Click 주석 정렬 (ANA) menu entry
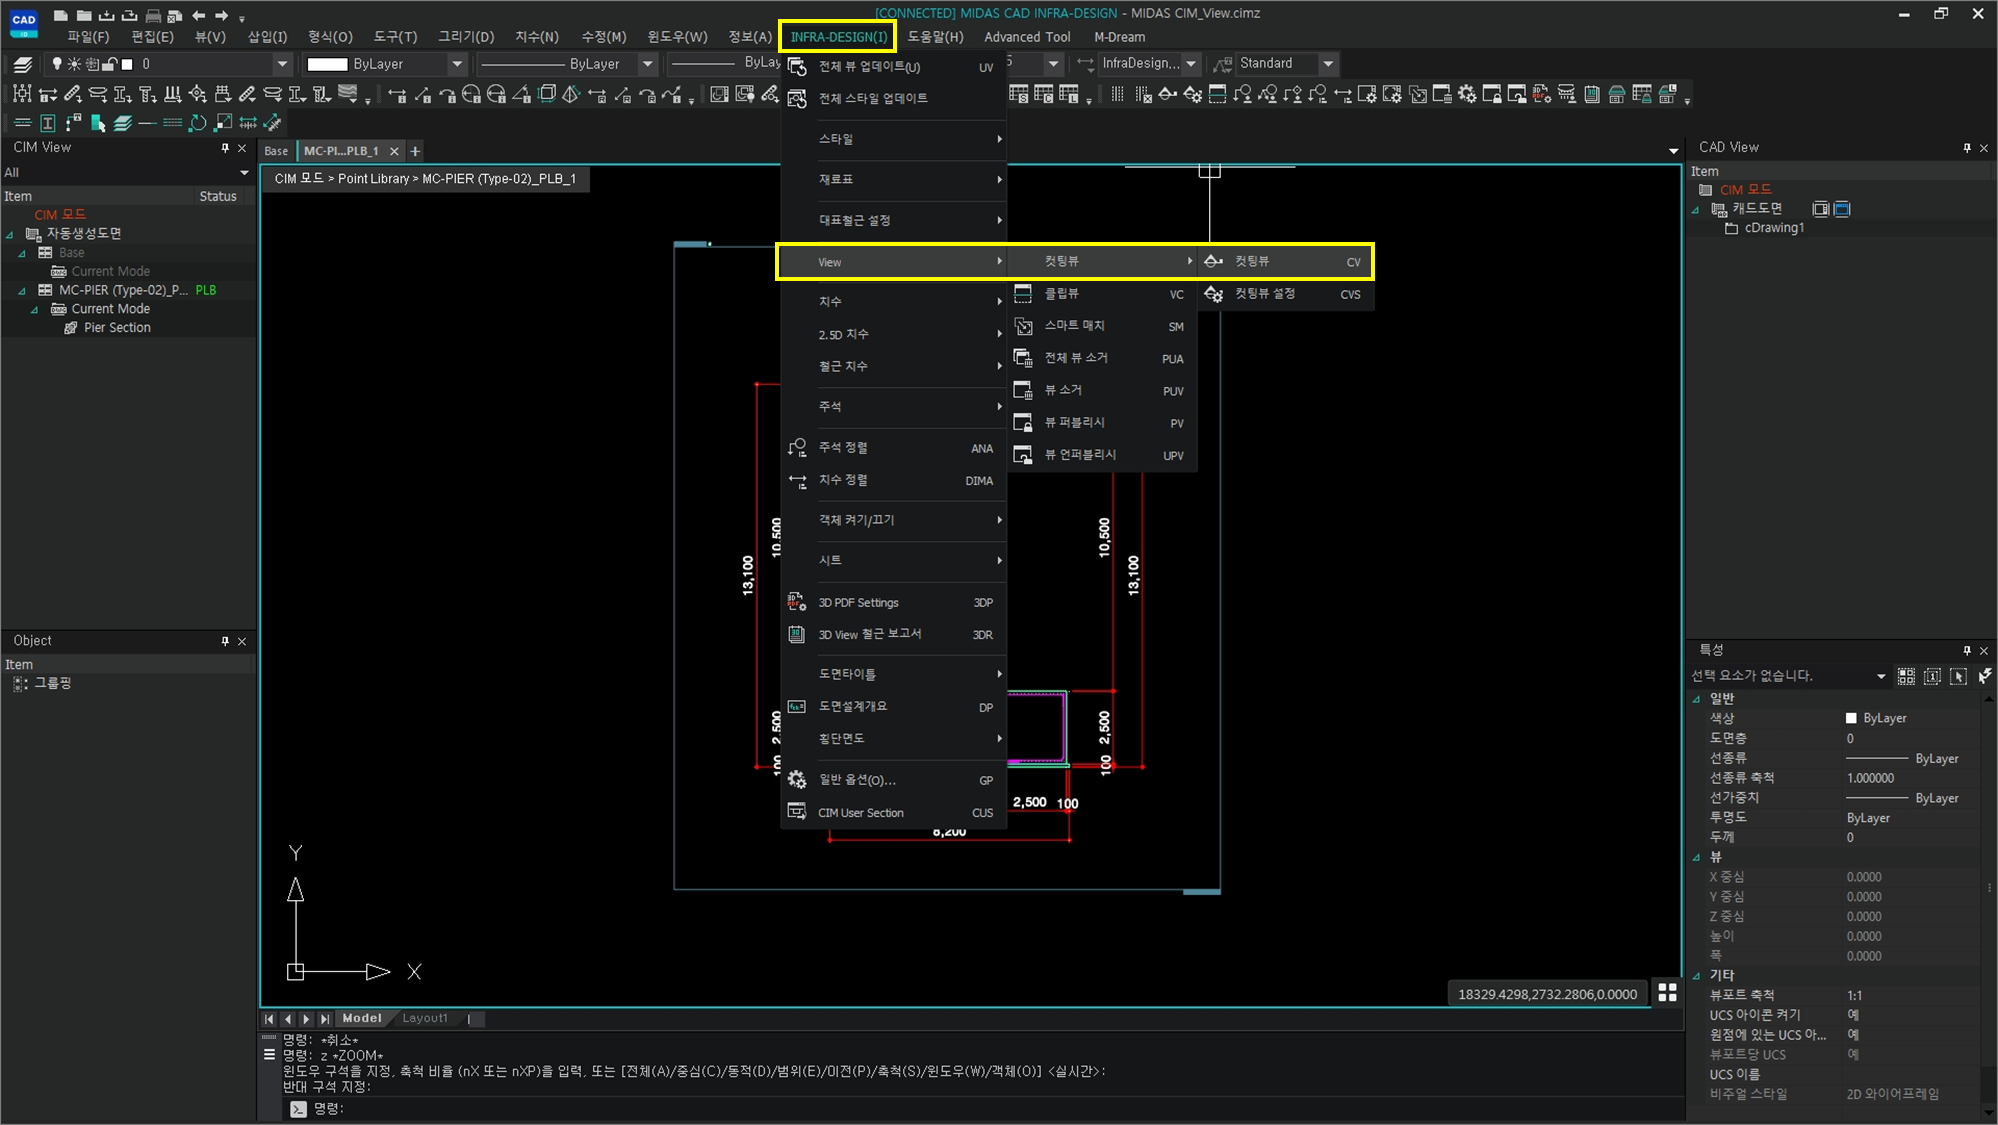This screenshot has width=1998, height=1125. [893, 448]
